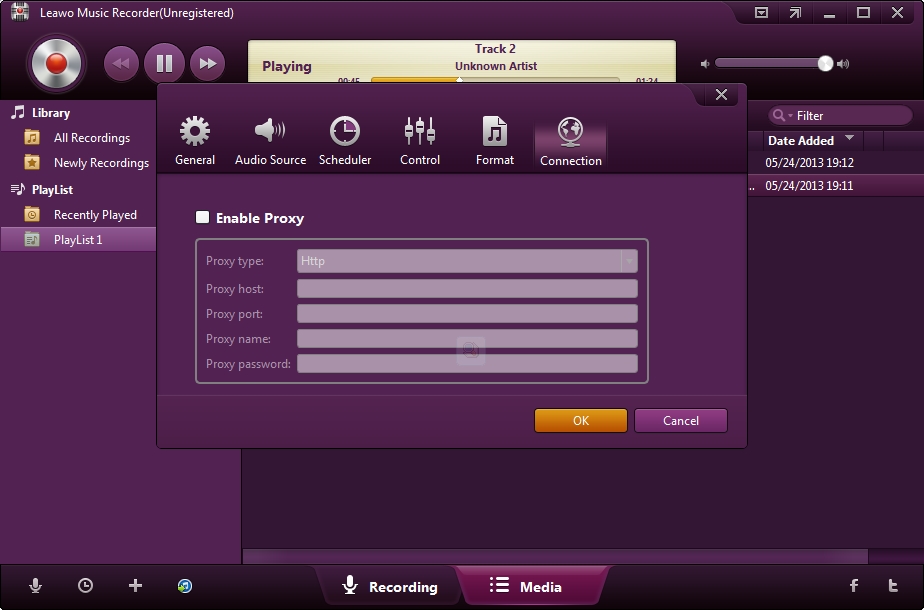This screenshot has width=924, height=610.
Task: Click the Filter search box
Action: [840, 116]
